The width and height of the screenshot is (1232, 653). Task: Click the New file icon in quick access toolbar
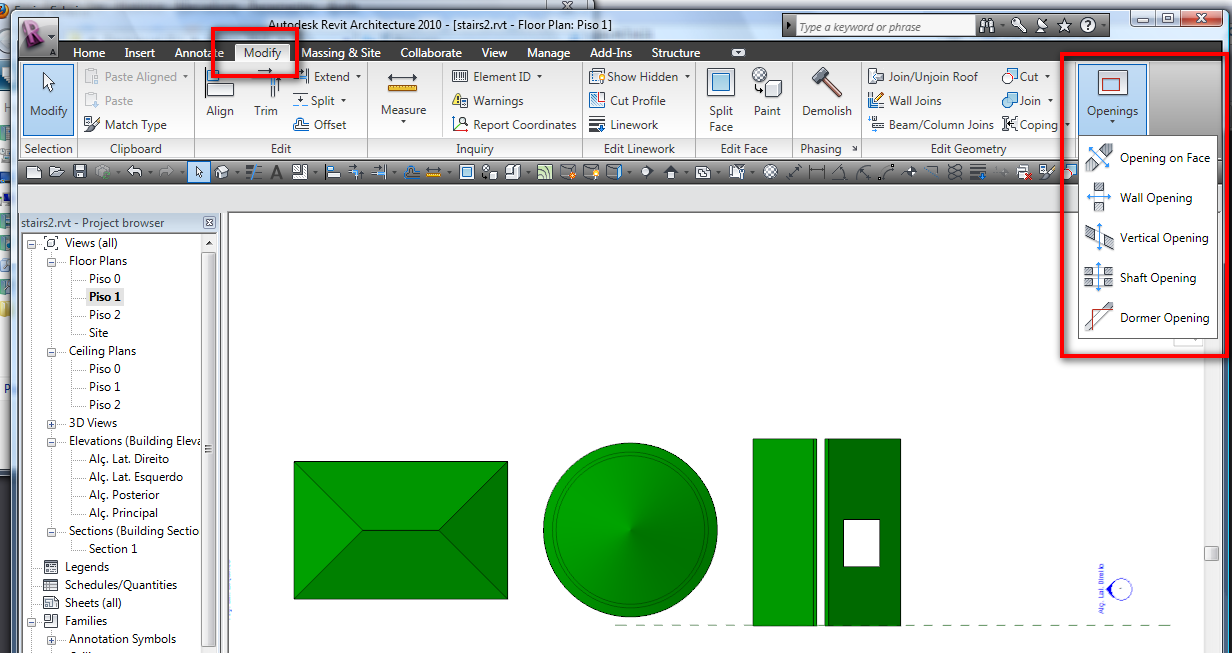point(33,172)
